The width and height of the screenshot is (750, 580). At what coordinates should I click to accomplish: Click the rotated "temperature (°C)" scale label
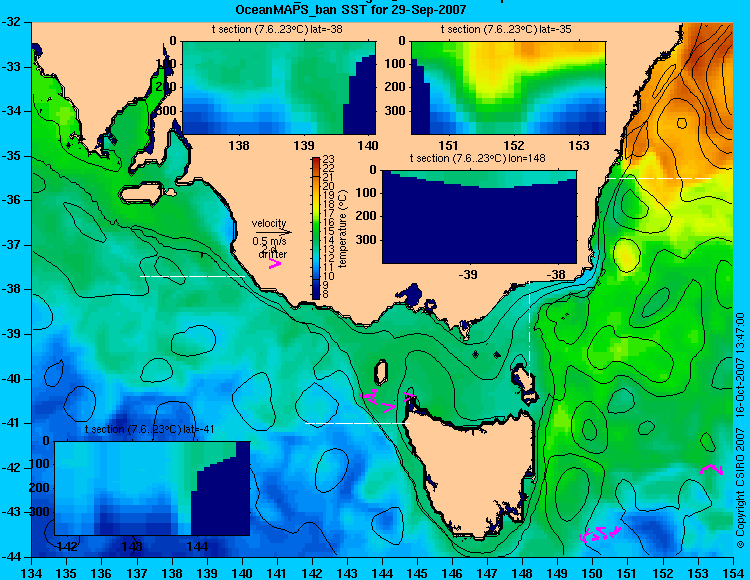(x=342, y=229)
